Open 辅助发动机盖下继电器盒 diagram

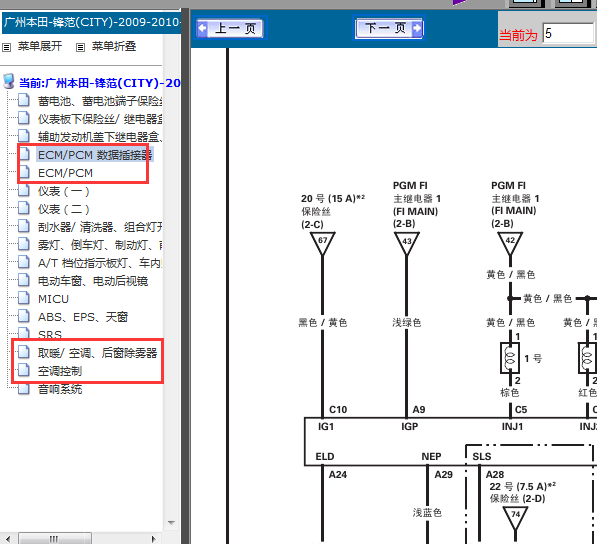[x=101, y=137]
